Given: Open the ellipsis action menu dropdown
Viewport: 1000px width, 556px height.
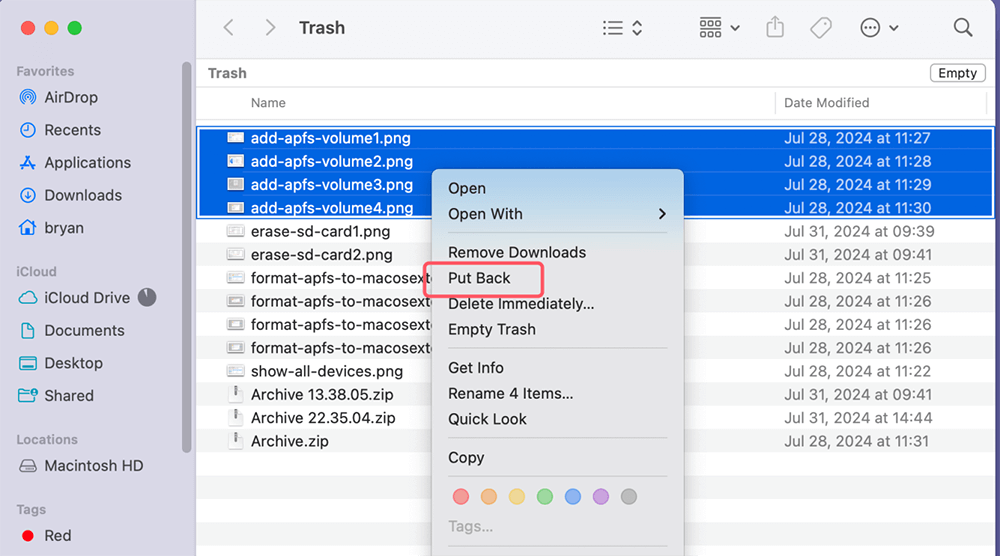Looking at the screenshot, I should point(879,28).
